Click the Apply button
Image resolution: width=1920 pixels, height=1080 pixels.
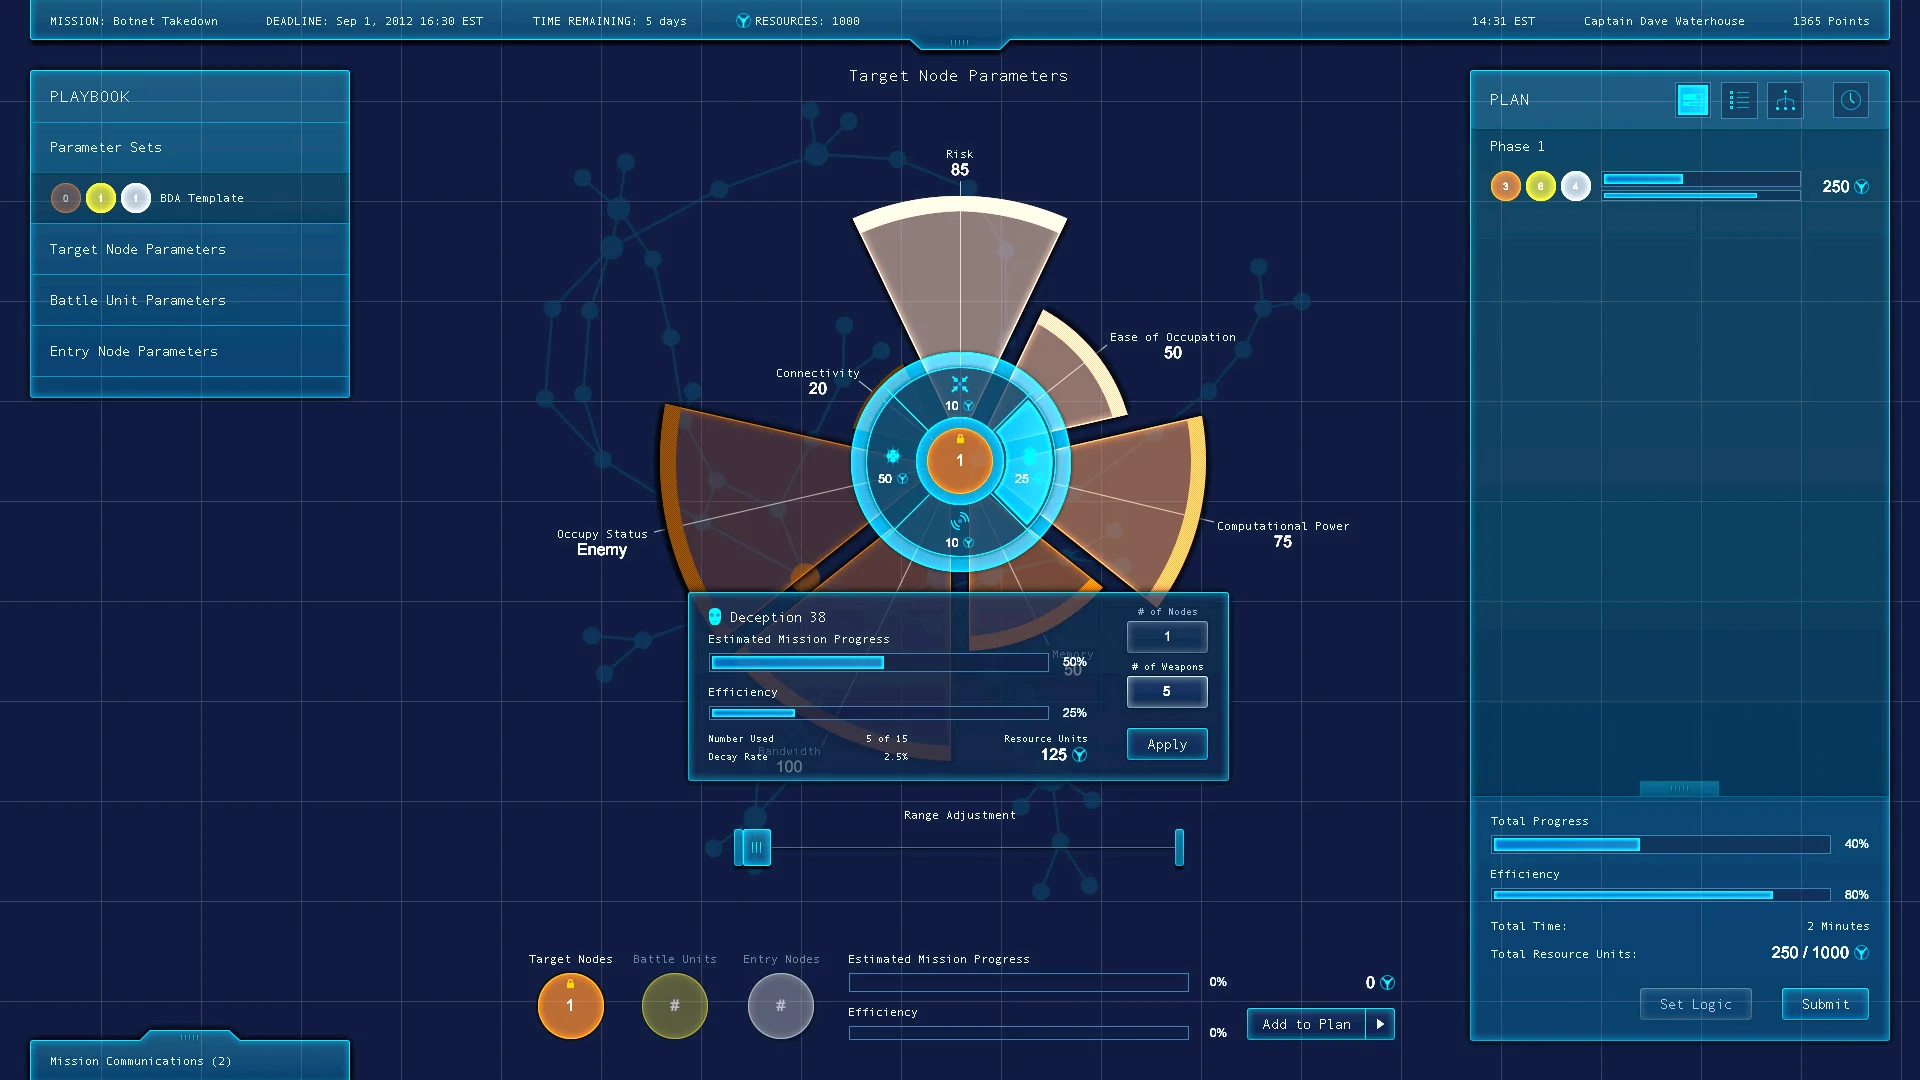(1166, 744)
